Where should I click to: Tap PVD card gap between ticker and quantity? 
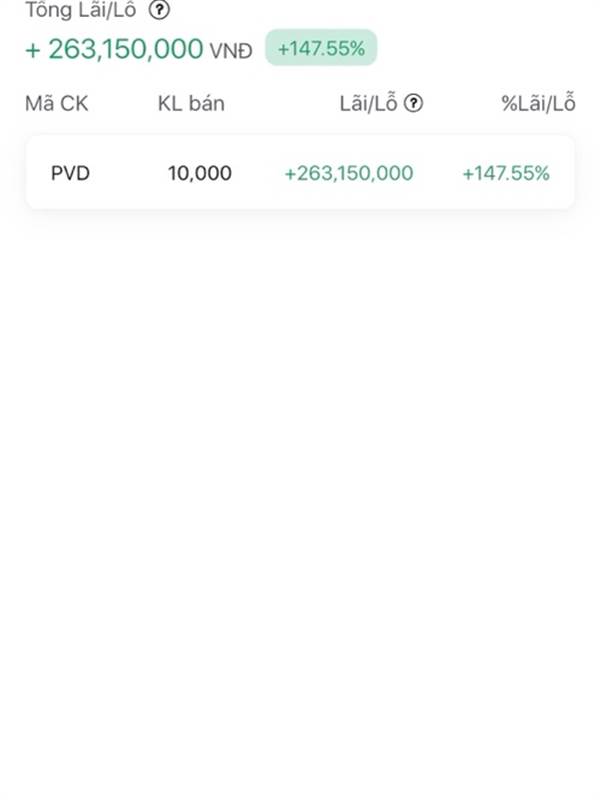(128, 173)
